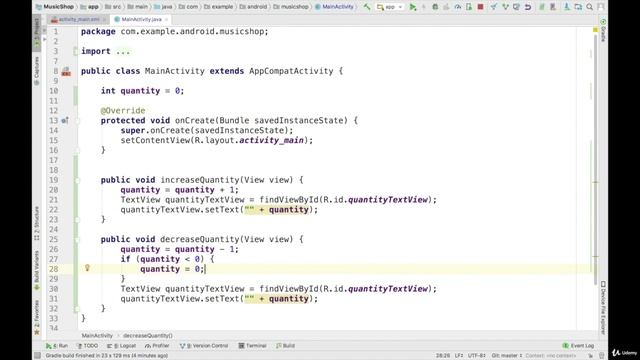Open the Profiler tool window

coord(157,346)
